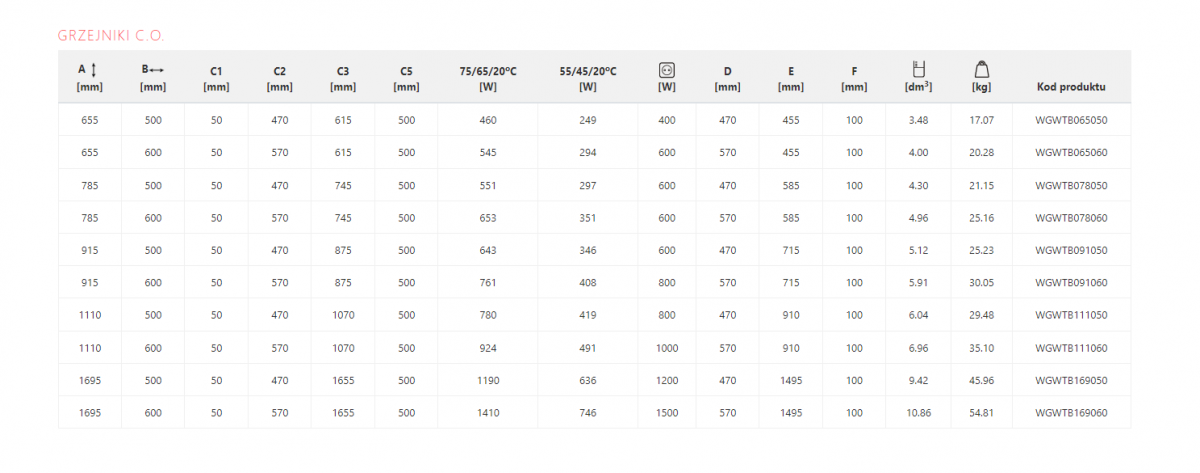This screenshot has width=1200, height=473.
Task: Click product code WGWTB078050
Action: pos(1071,185)
